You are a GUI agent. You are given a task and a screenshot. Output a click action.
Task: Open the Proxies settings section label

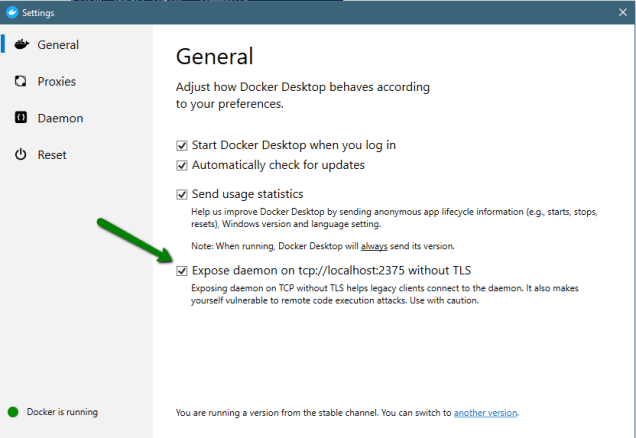57,82
